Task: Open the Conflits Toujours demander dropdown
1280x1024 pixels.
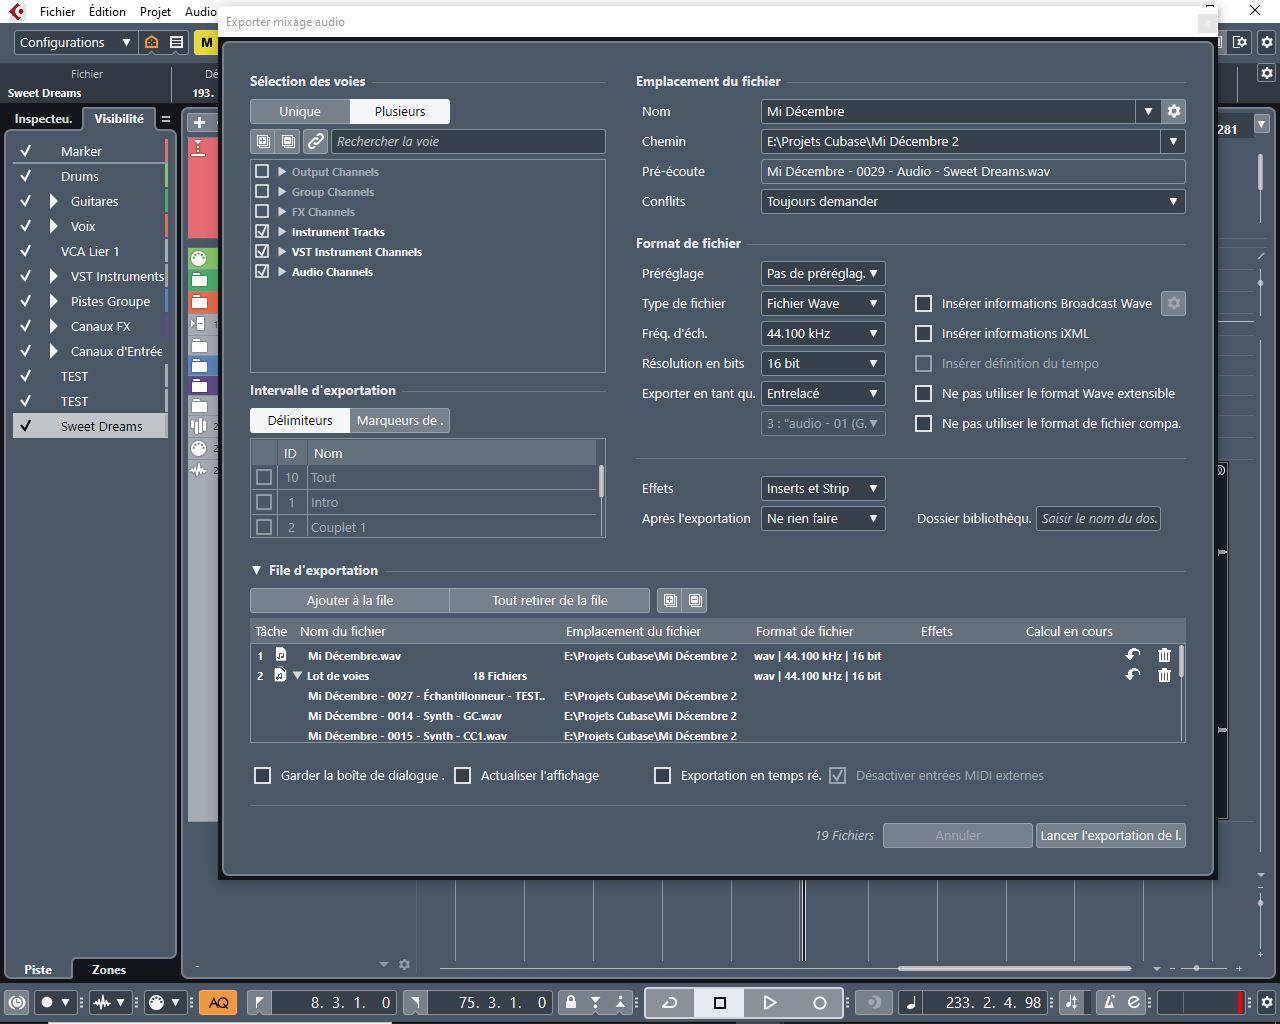Action: 973,201
